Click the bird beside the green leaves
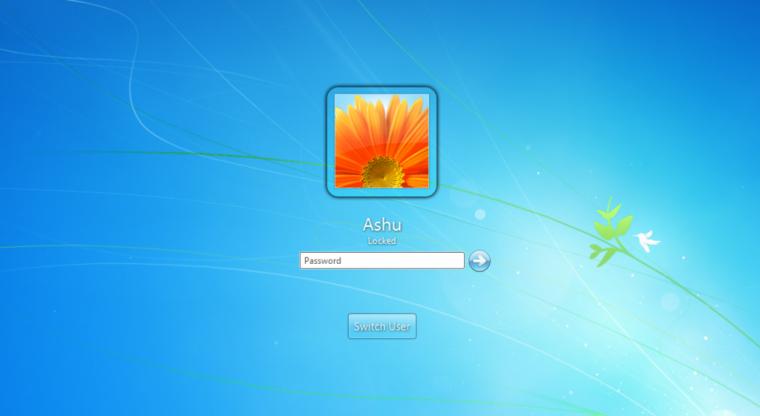The image size is (760, 416). point(647,240)
